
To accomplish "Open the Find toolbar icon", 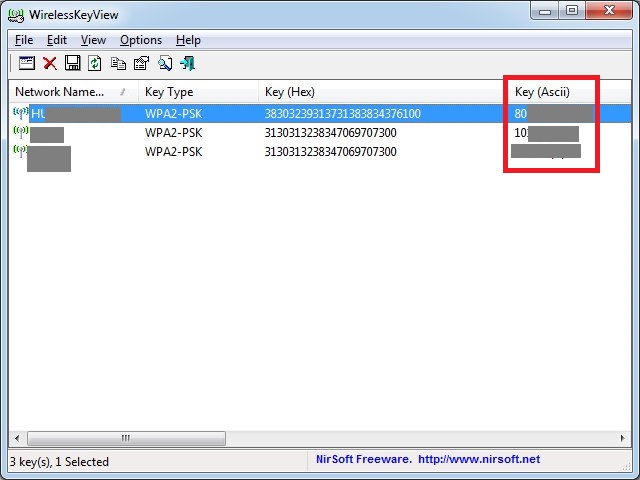I will pos(165,63).
